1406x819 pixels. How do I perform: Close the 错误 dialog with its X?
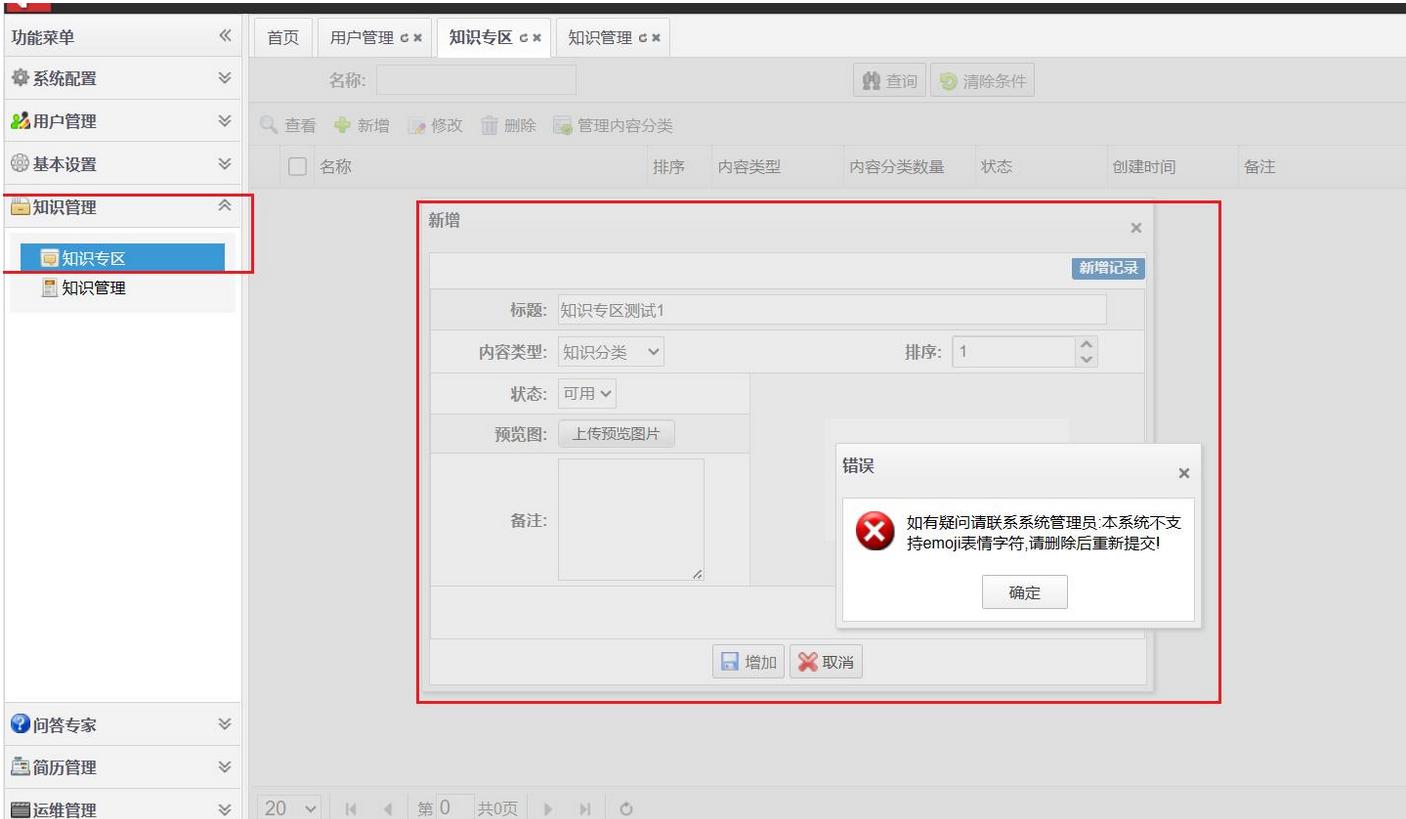tap(1184, 473)
